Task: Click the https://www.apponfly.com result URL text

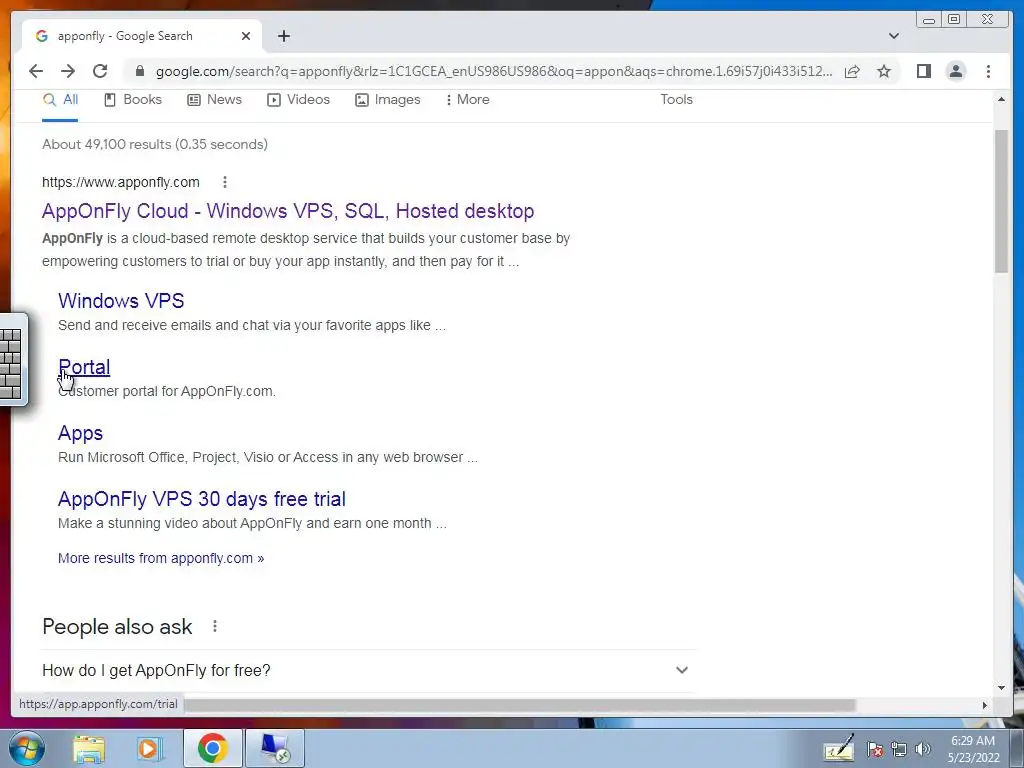Action: click(x=121, y=182)
